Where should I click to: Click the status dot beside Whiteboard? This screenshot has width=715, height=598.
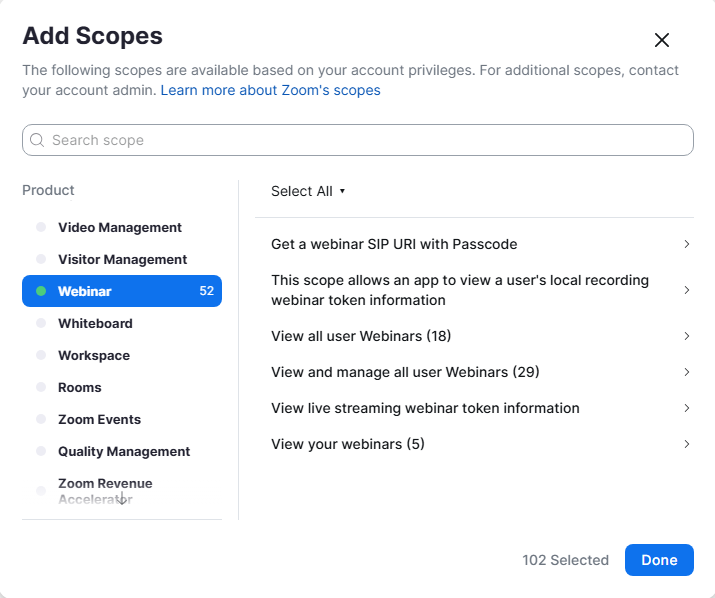[x=41, y=324]
